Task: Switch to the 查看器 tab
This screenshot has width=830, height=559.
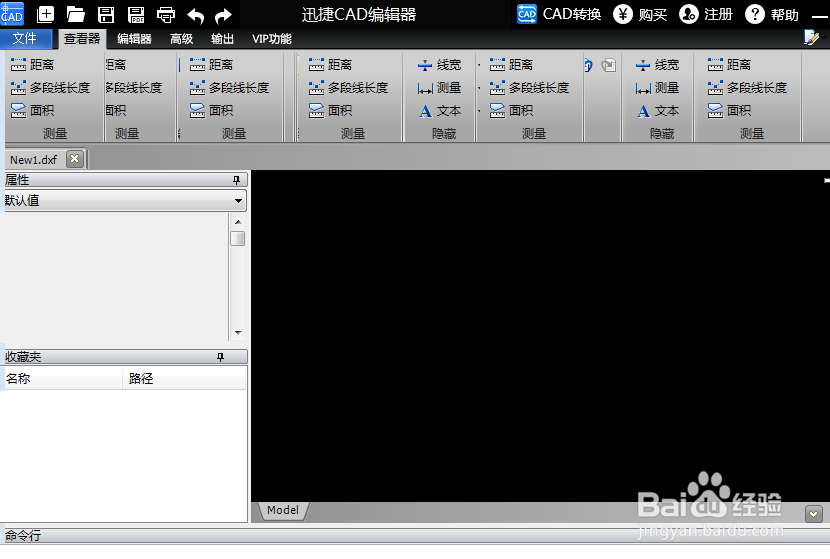Action: pyautogui.click(x=82, y=39)
